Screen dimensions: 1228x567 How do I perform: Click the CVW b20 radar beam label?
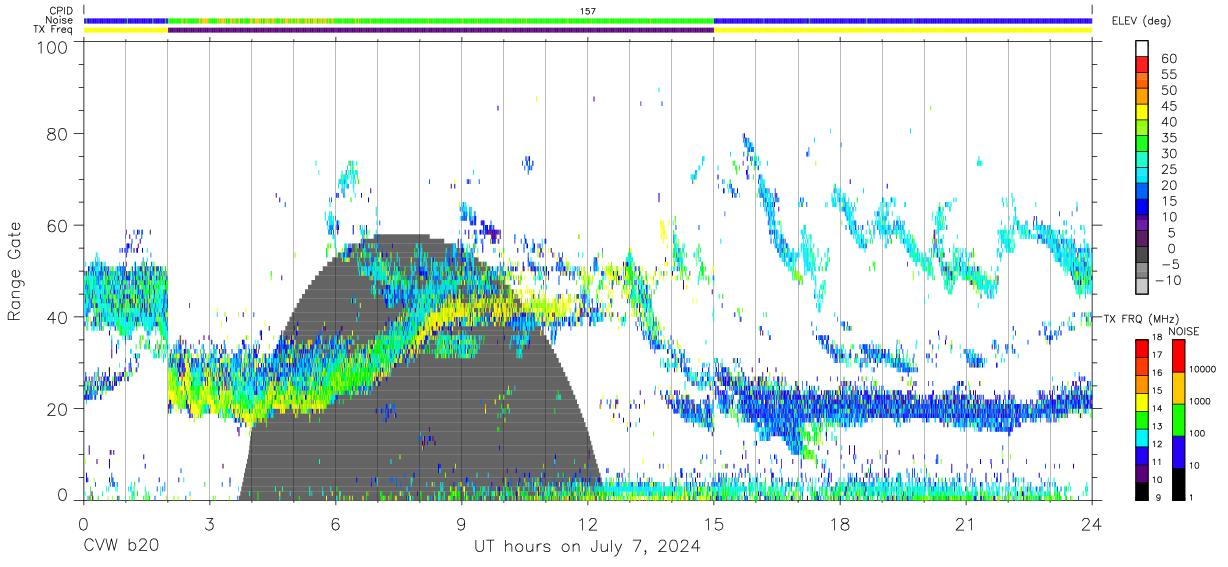[120, 547]
